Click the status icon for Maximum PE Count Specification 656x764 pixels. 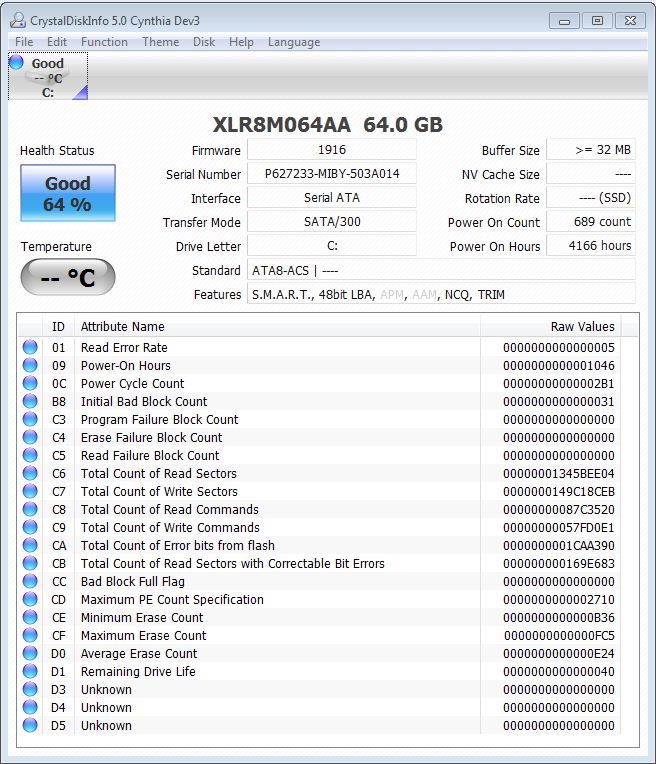[30, 599]
